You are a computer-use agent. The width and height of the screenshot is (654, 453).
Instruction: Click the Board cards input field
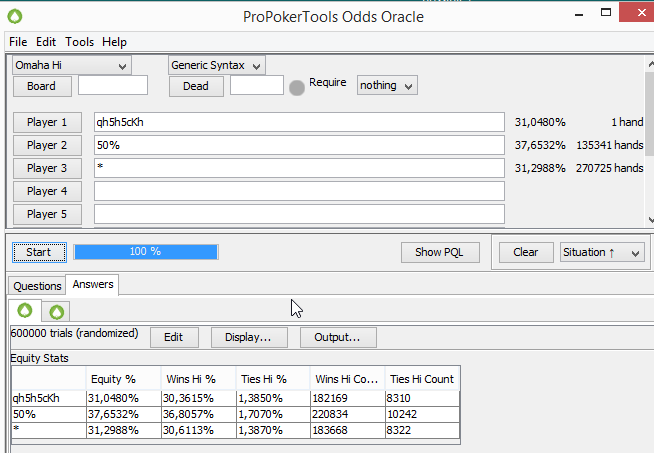(113, 86)
